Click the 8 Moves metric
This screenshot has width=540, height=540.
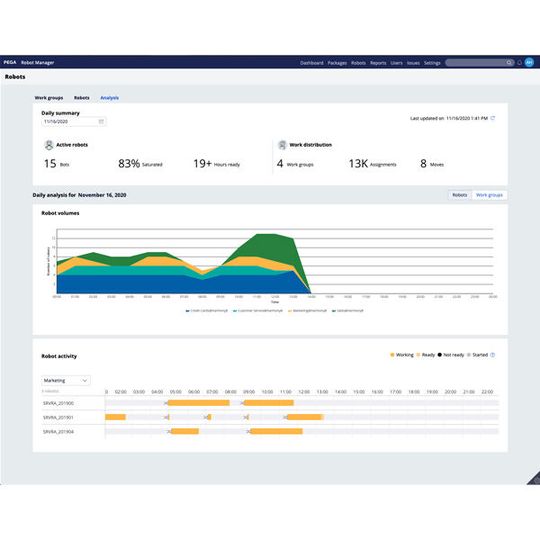[x=432, y=164]
